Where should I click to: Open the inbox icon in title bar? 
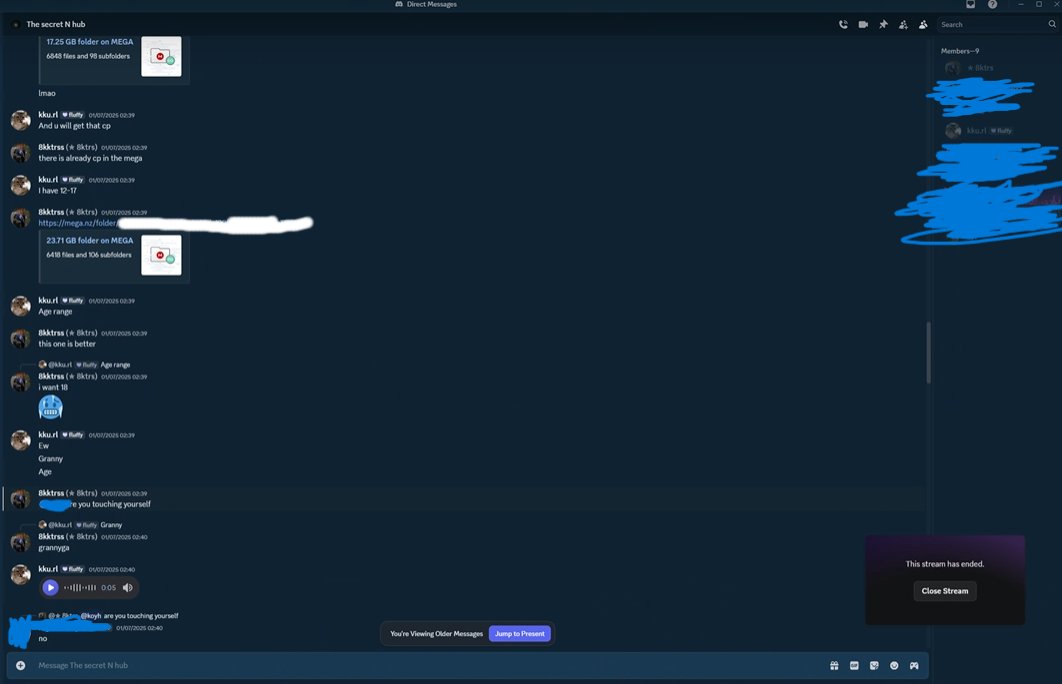pyautogui.click(x=971, y=5)
